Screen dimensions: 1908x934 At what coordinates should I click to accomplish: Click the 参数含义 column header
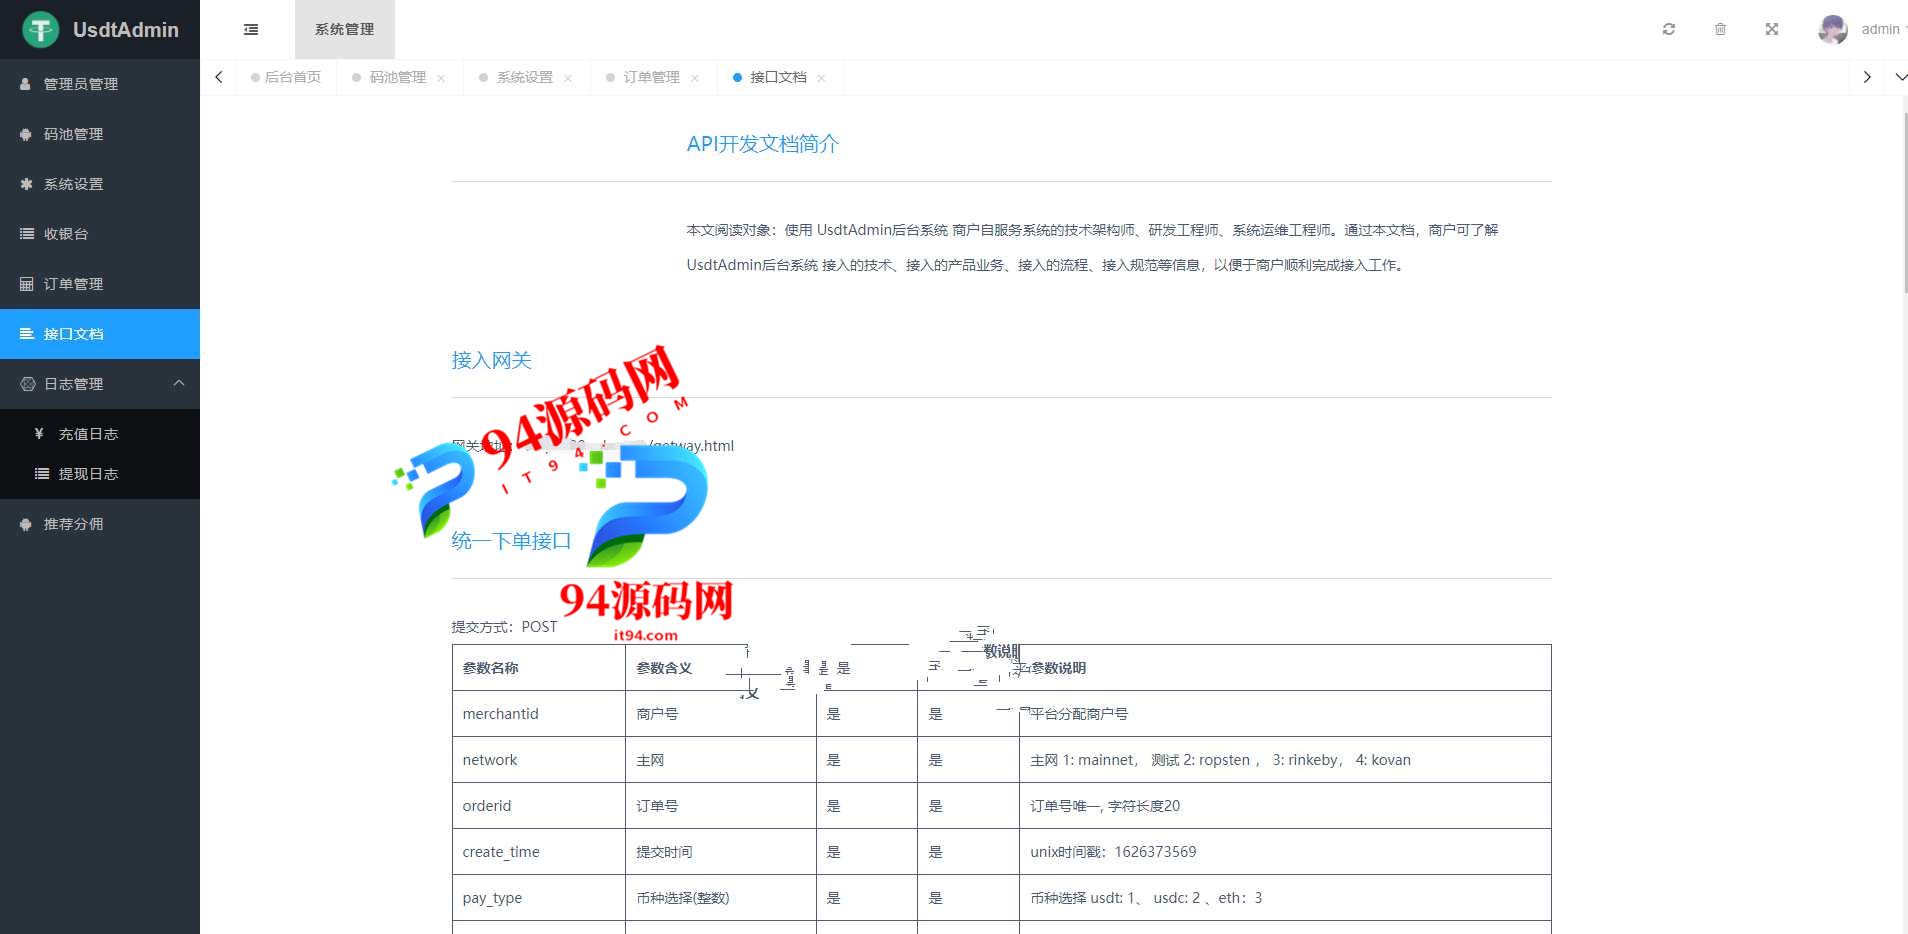click(721, 668)
